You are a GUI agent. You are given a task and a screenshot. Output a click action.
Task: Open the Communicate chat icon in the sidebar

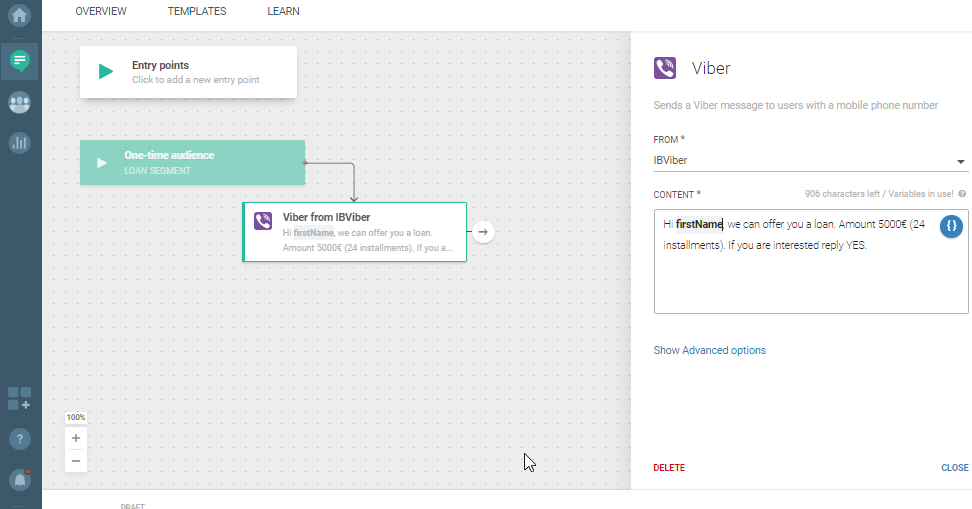point(19,61)
